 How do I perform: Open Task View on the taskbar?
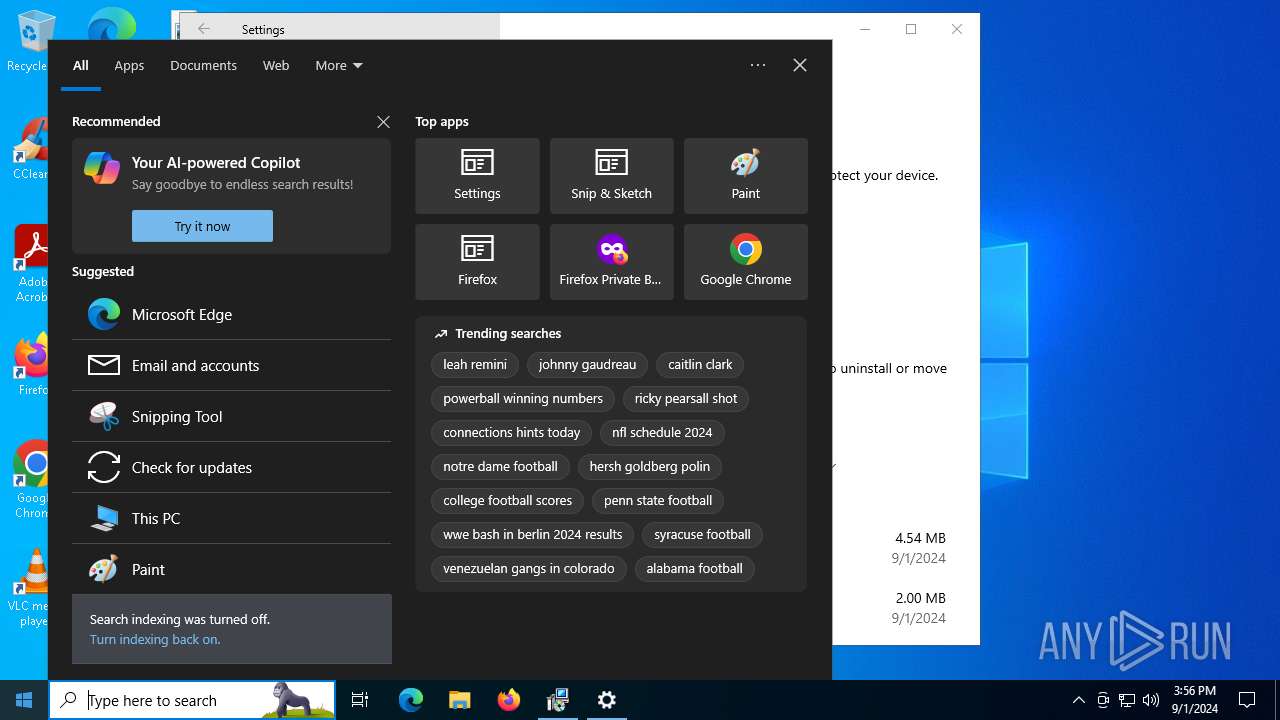click(360, 700)
